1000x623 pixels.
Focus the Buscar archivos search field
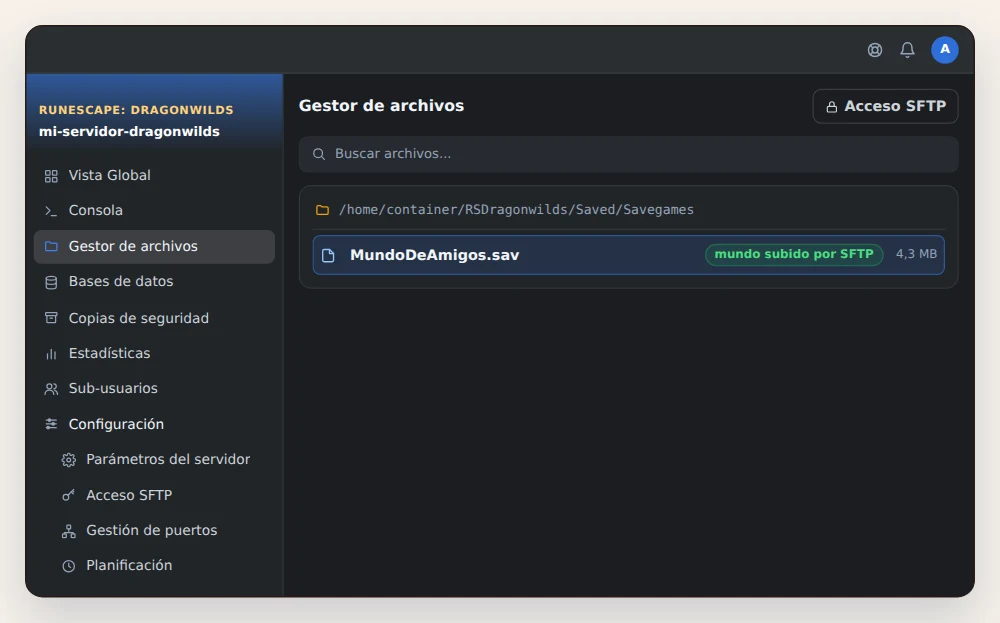628,154
